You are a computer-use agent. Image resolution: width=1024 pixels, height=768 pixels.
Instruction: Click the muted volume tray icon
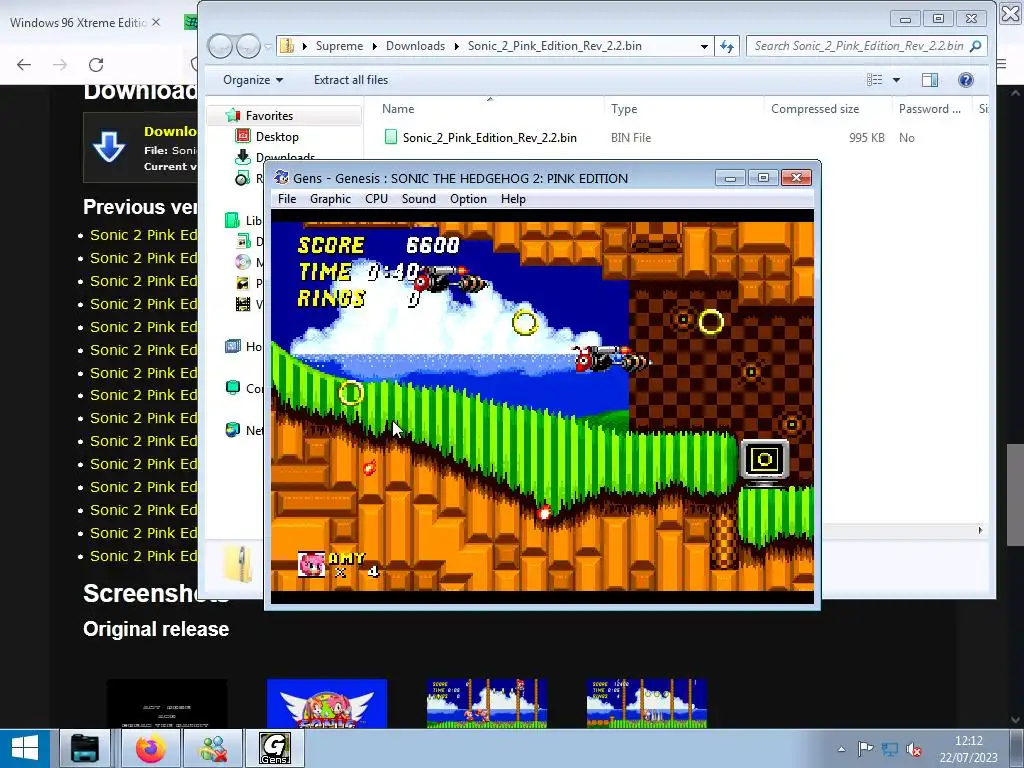click(914, 749)
